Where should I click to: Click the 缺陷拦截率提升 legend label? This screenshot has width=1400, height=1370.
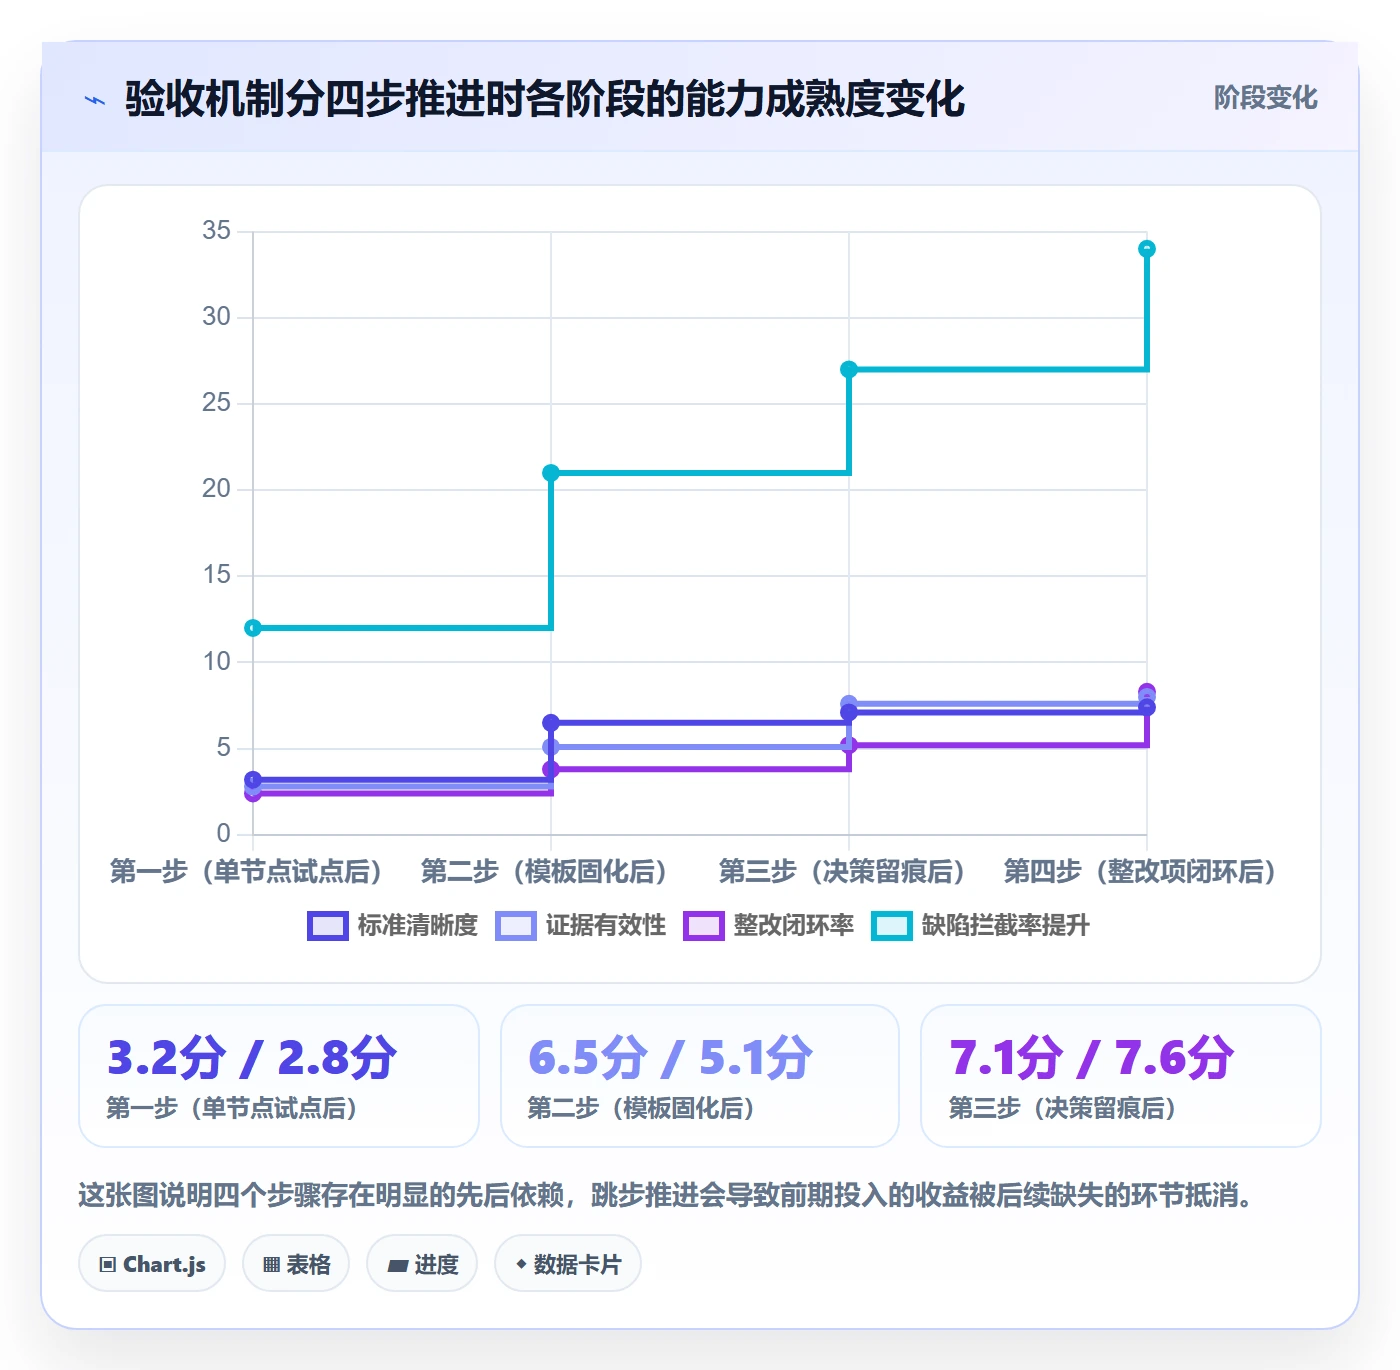[x=1005, y=926]
